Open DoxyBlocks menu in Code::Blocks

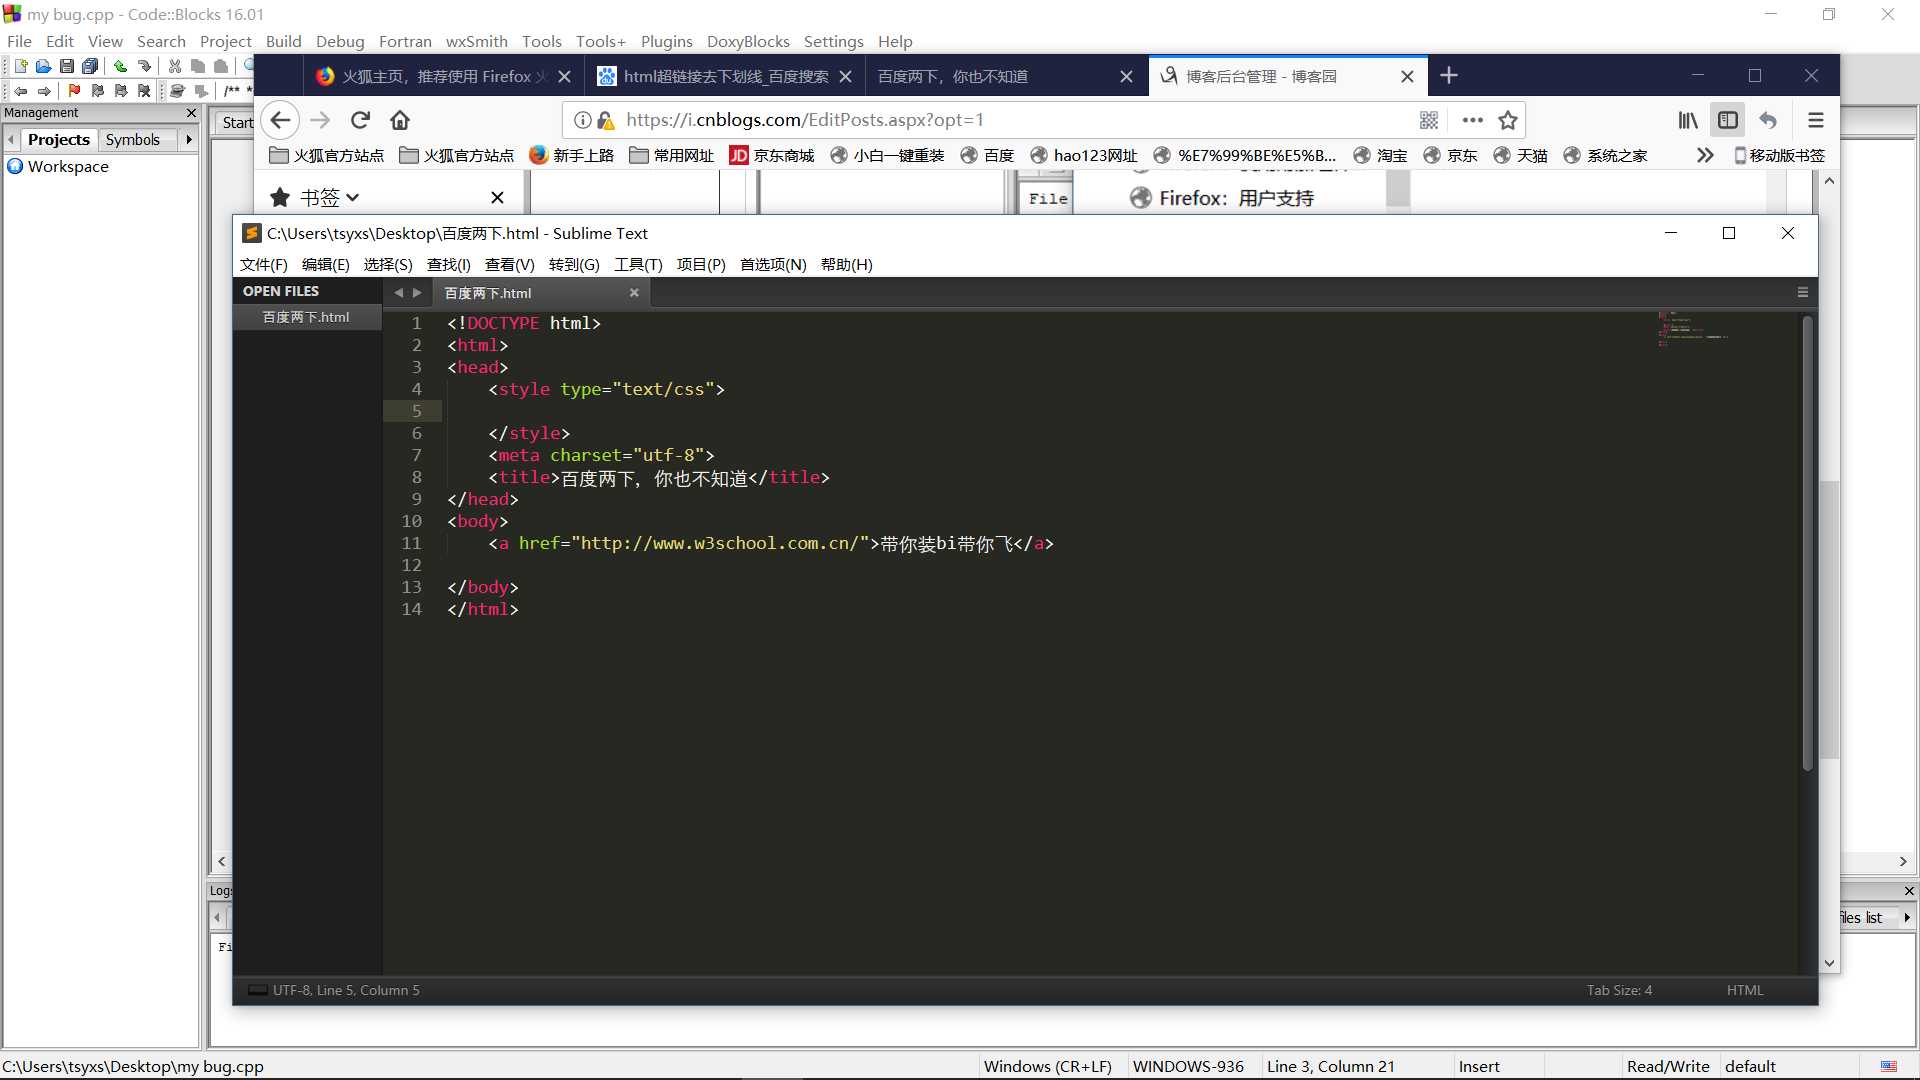point(748,42)
